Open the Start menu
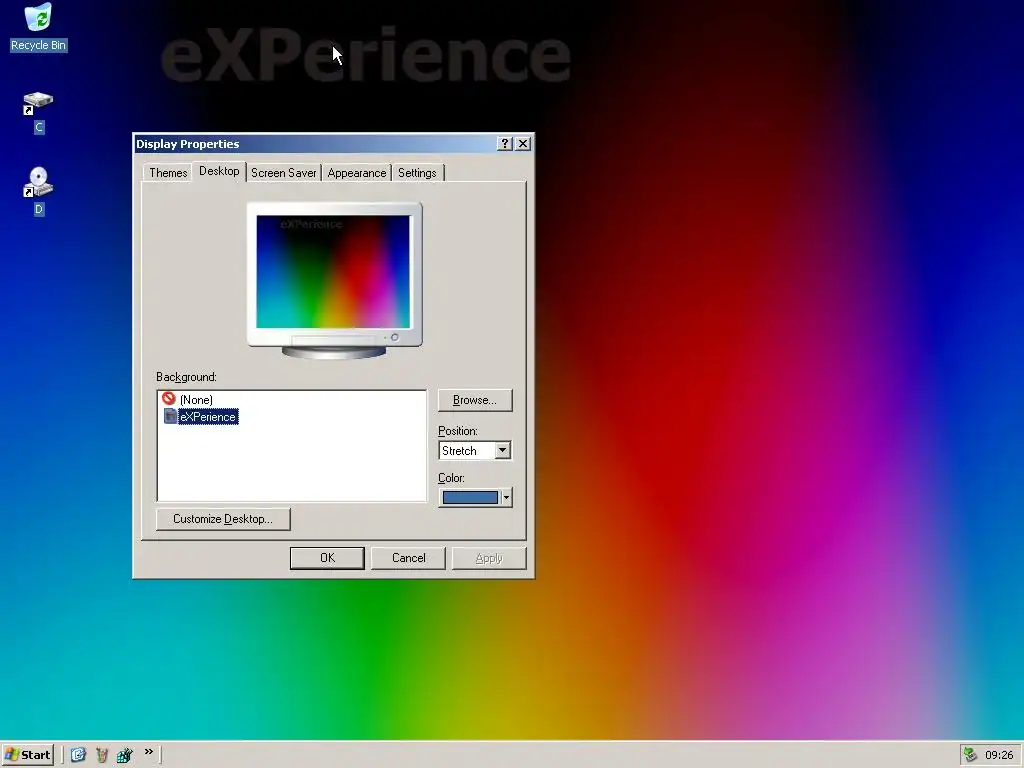The height and width of the screenshot is (768, 1024). click(x=27, y=755)
